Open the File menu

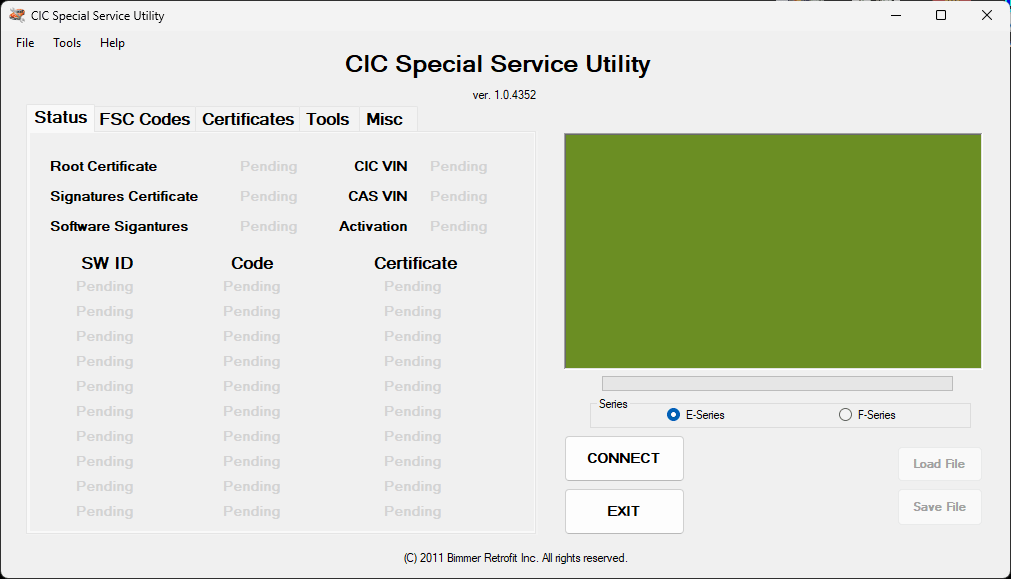coord(25,43)
